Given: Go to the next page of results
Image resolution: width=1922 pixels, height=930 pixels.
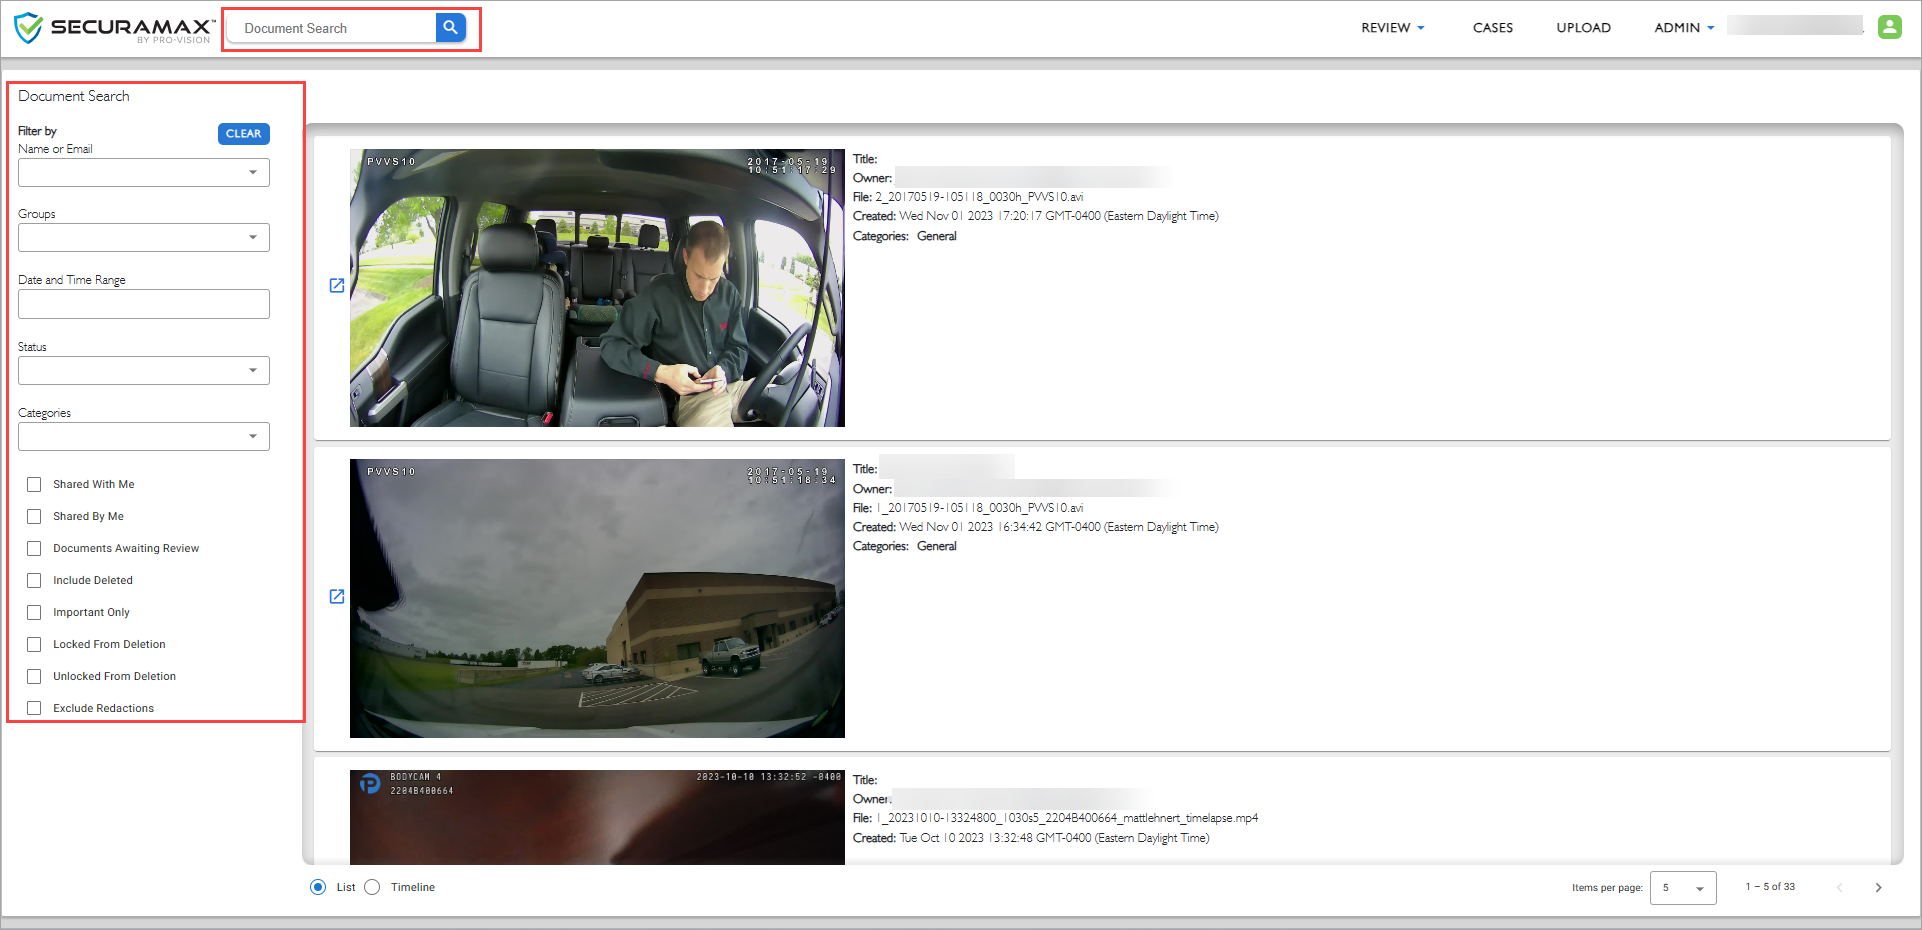Looking at the screenshot, I should 1878,887.
